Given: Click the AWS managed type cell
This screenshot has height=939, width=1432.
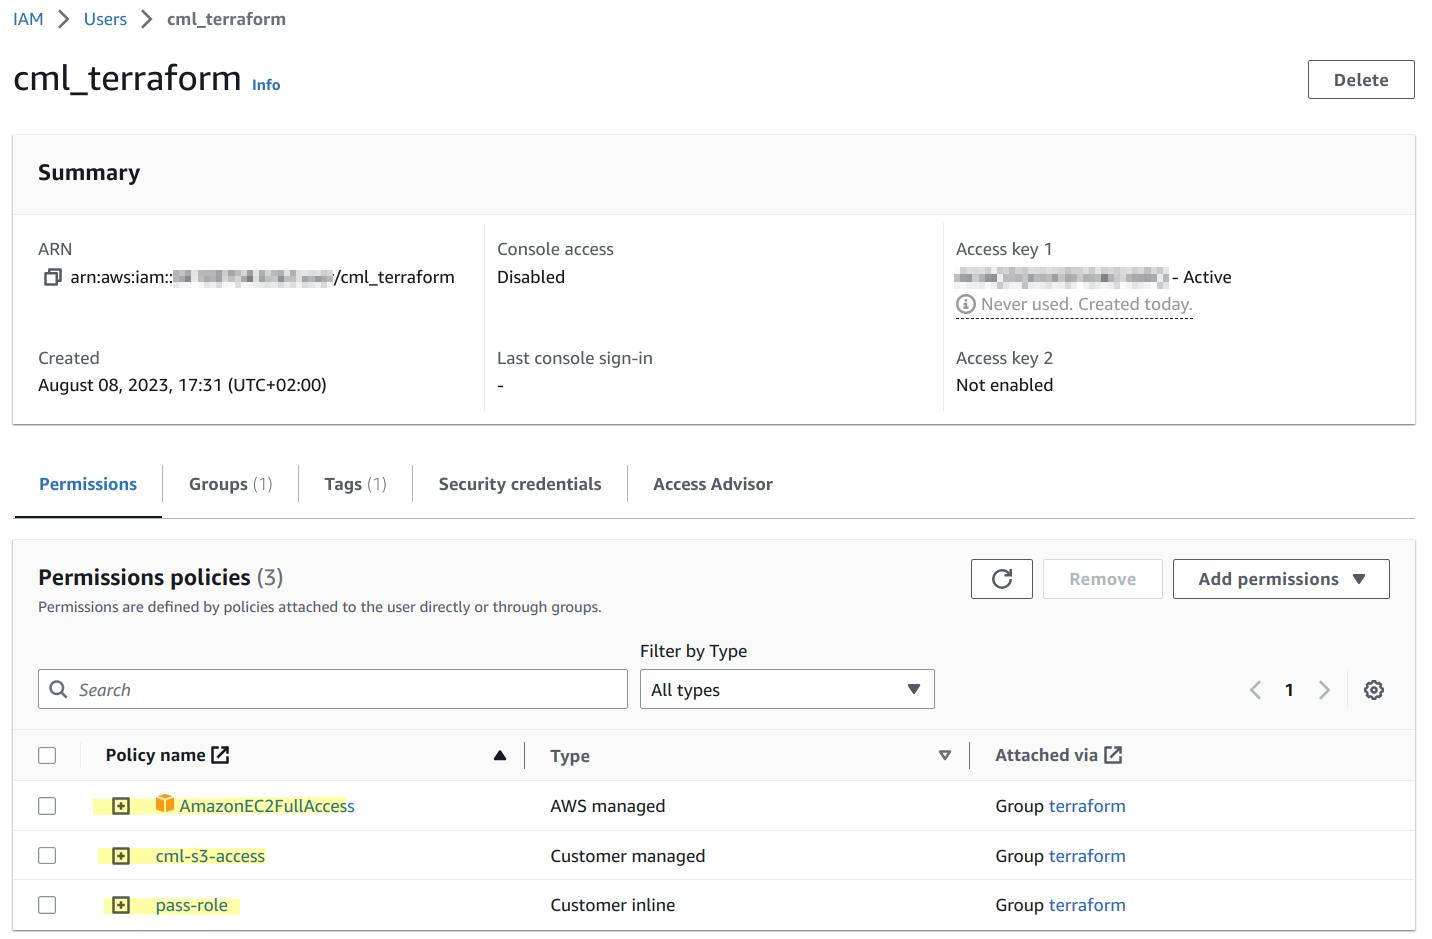Looking at the screenshot, I should [607, 806].
